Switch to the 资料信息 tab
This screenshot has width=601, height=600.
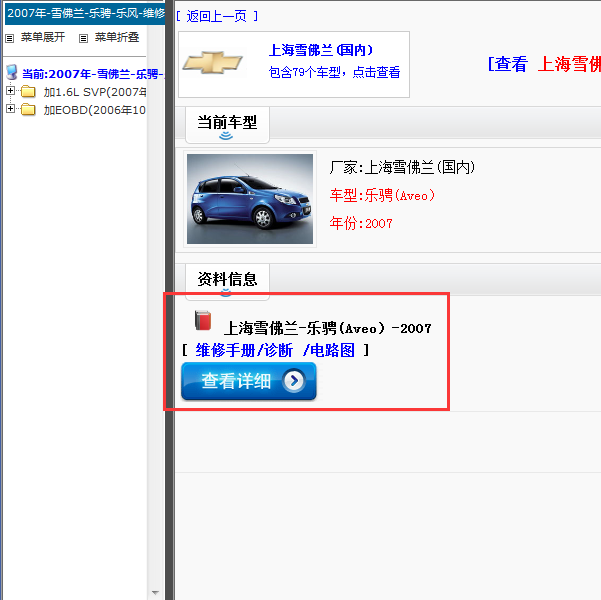point(227,281)
